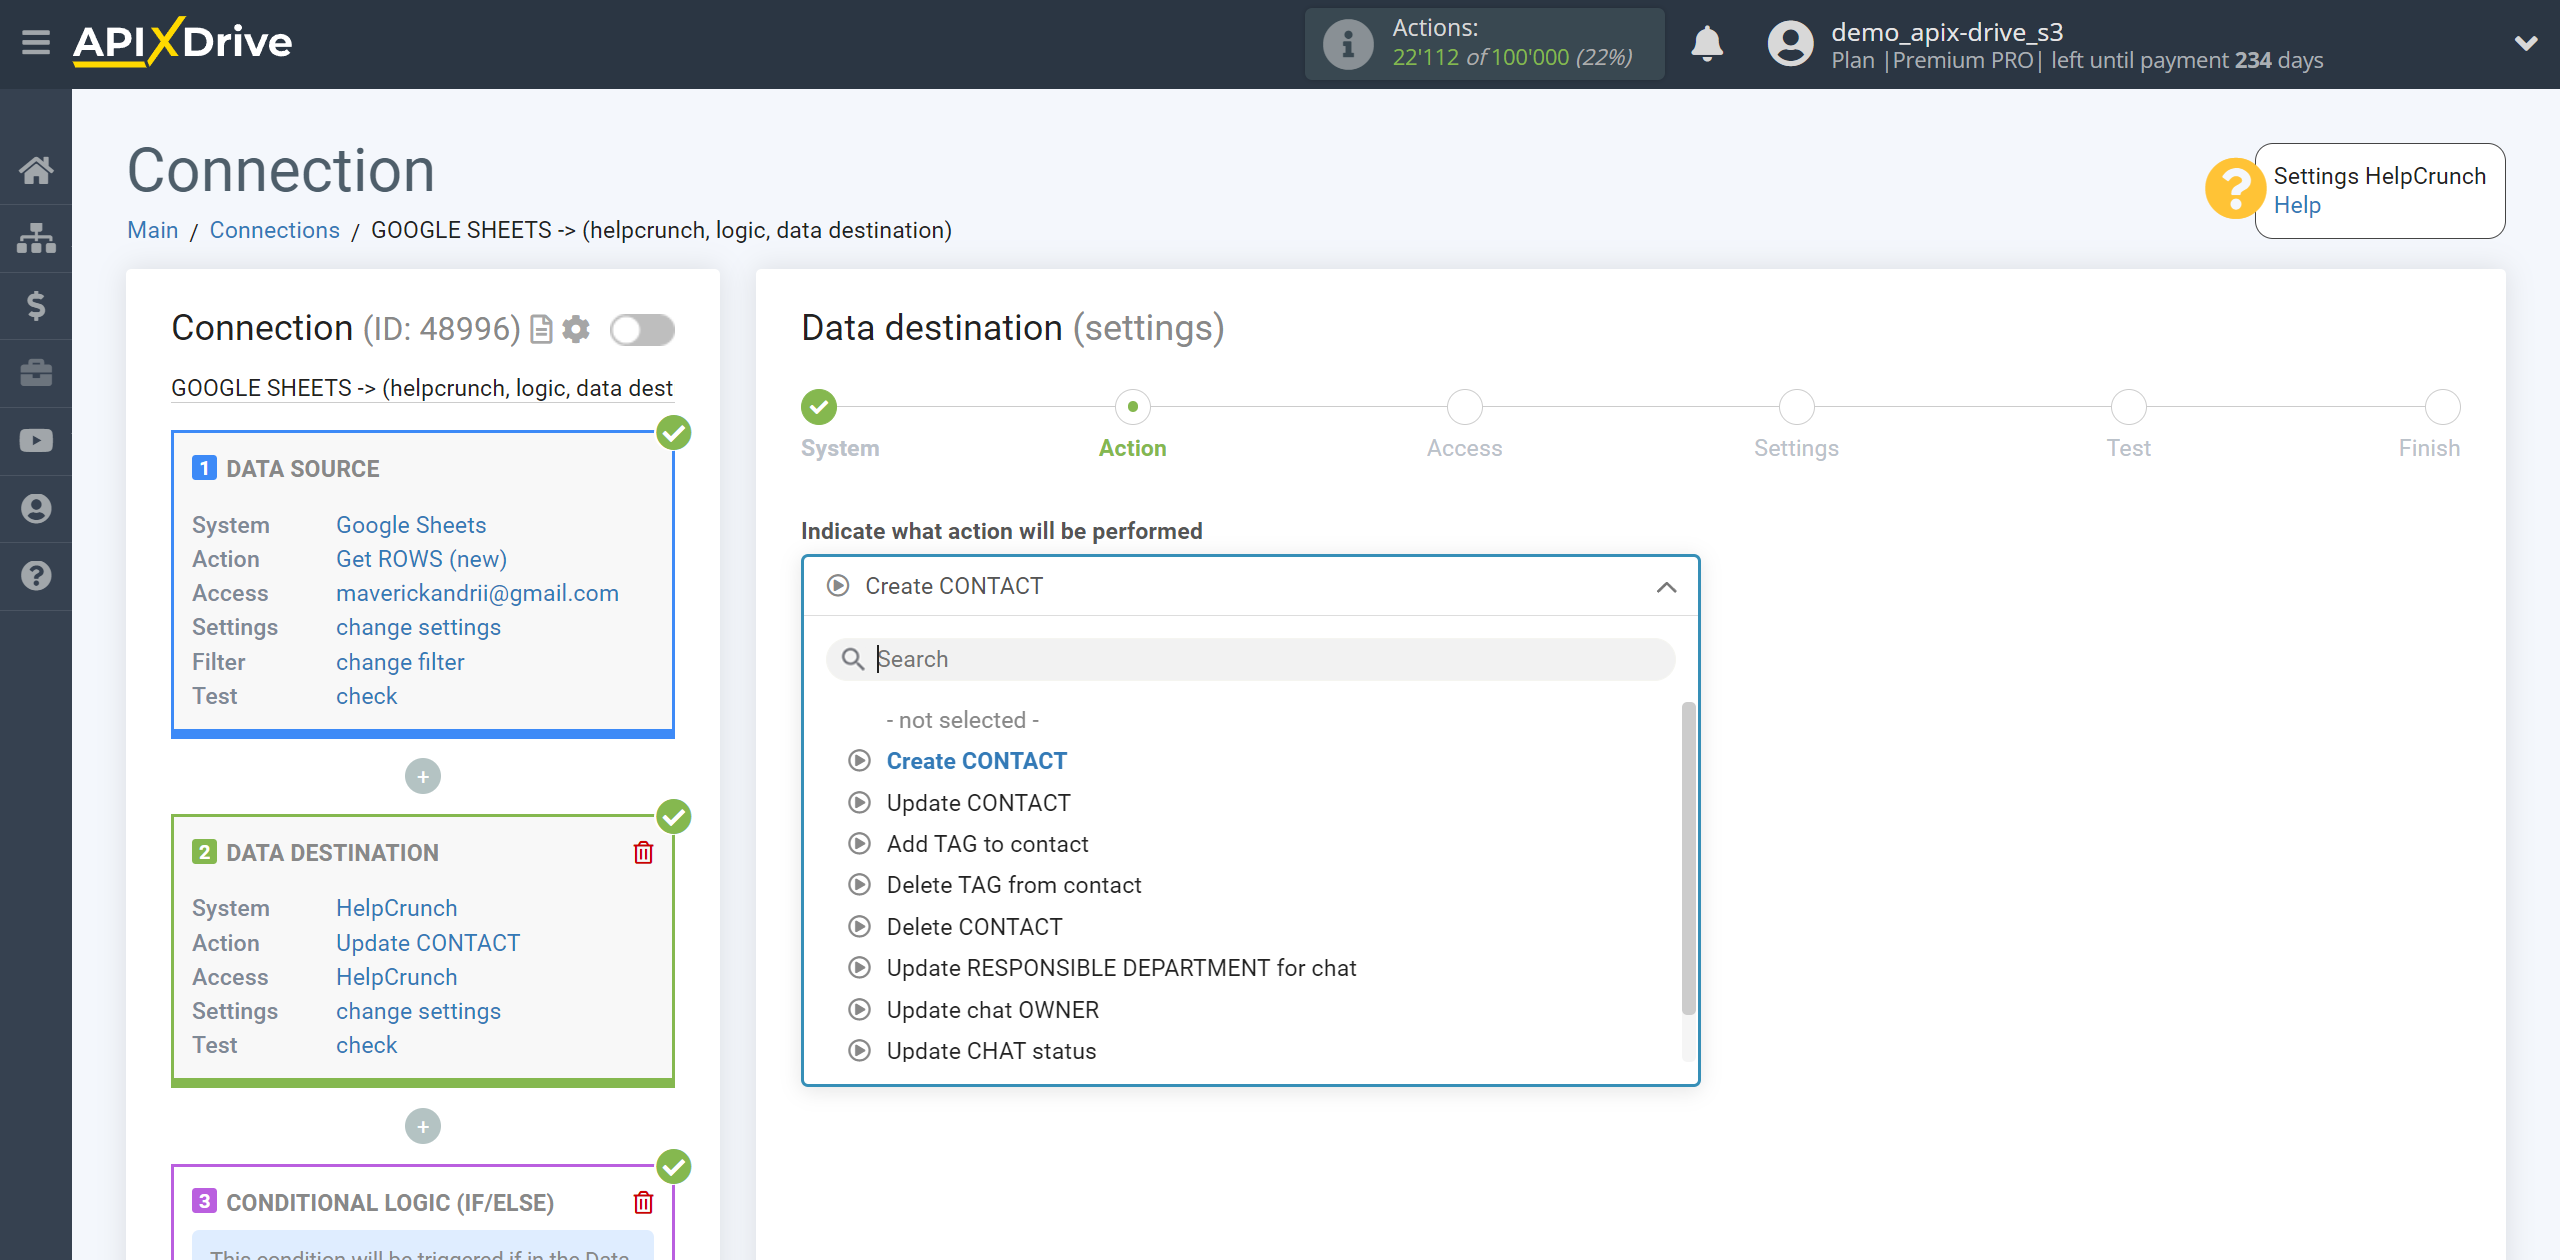2560x1260 pixels.
Task: Open the Connections breadcrumb link
Action: 274,230
